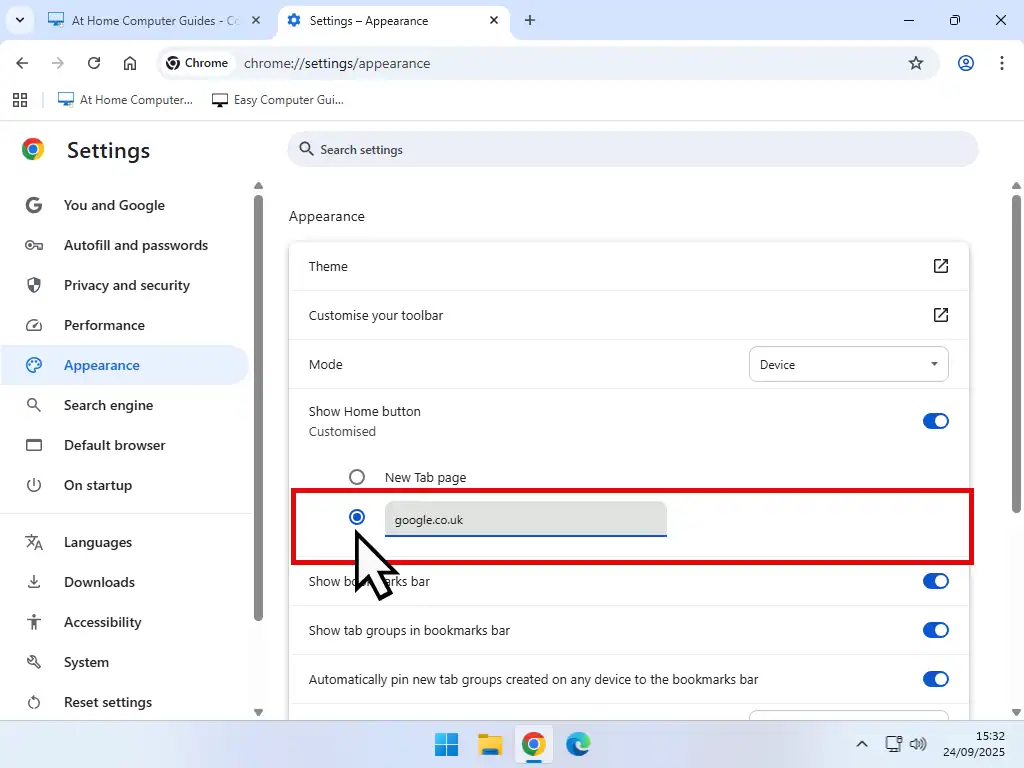Turn off Show bookmarks bar toggle
The image size is (1024, 768).
[935, 581]
